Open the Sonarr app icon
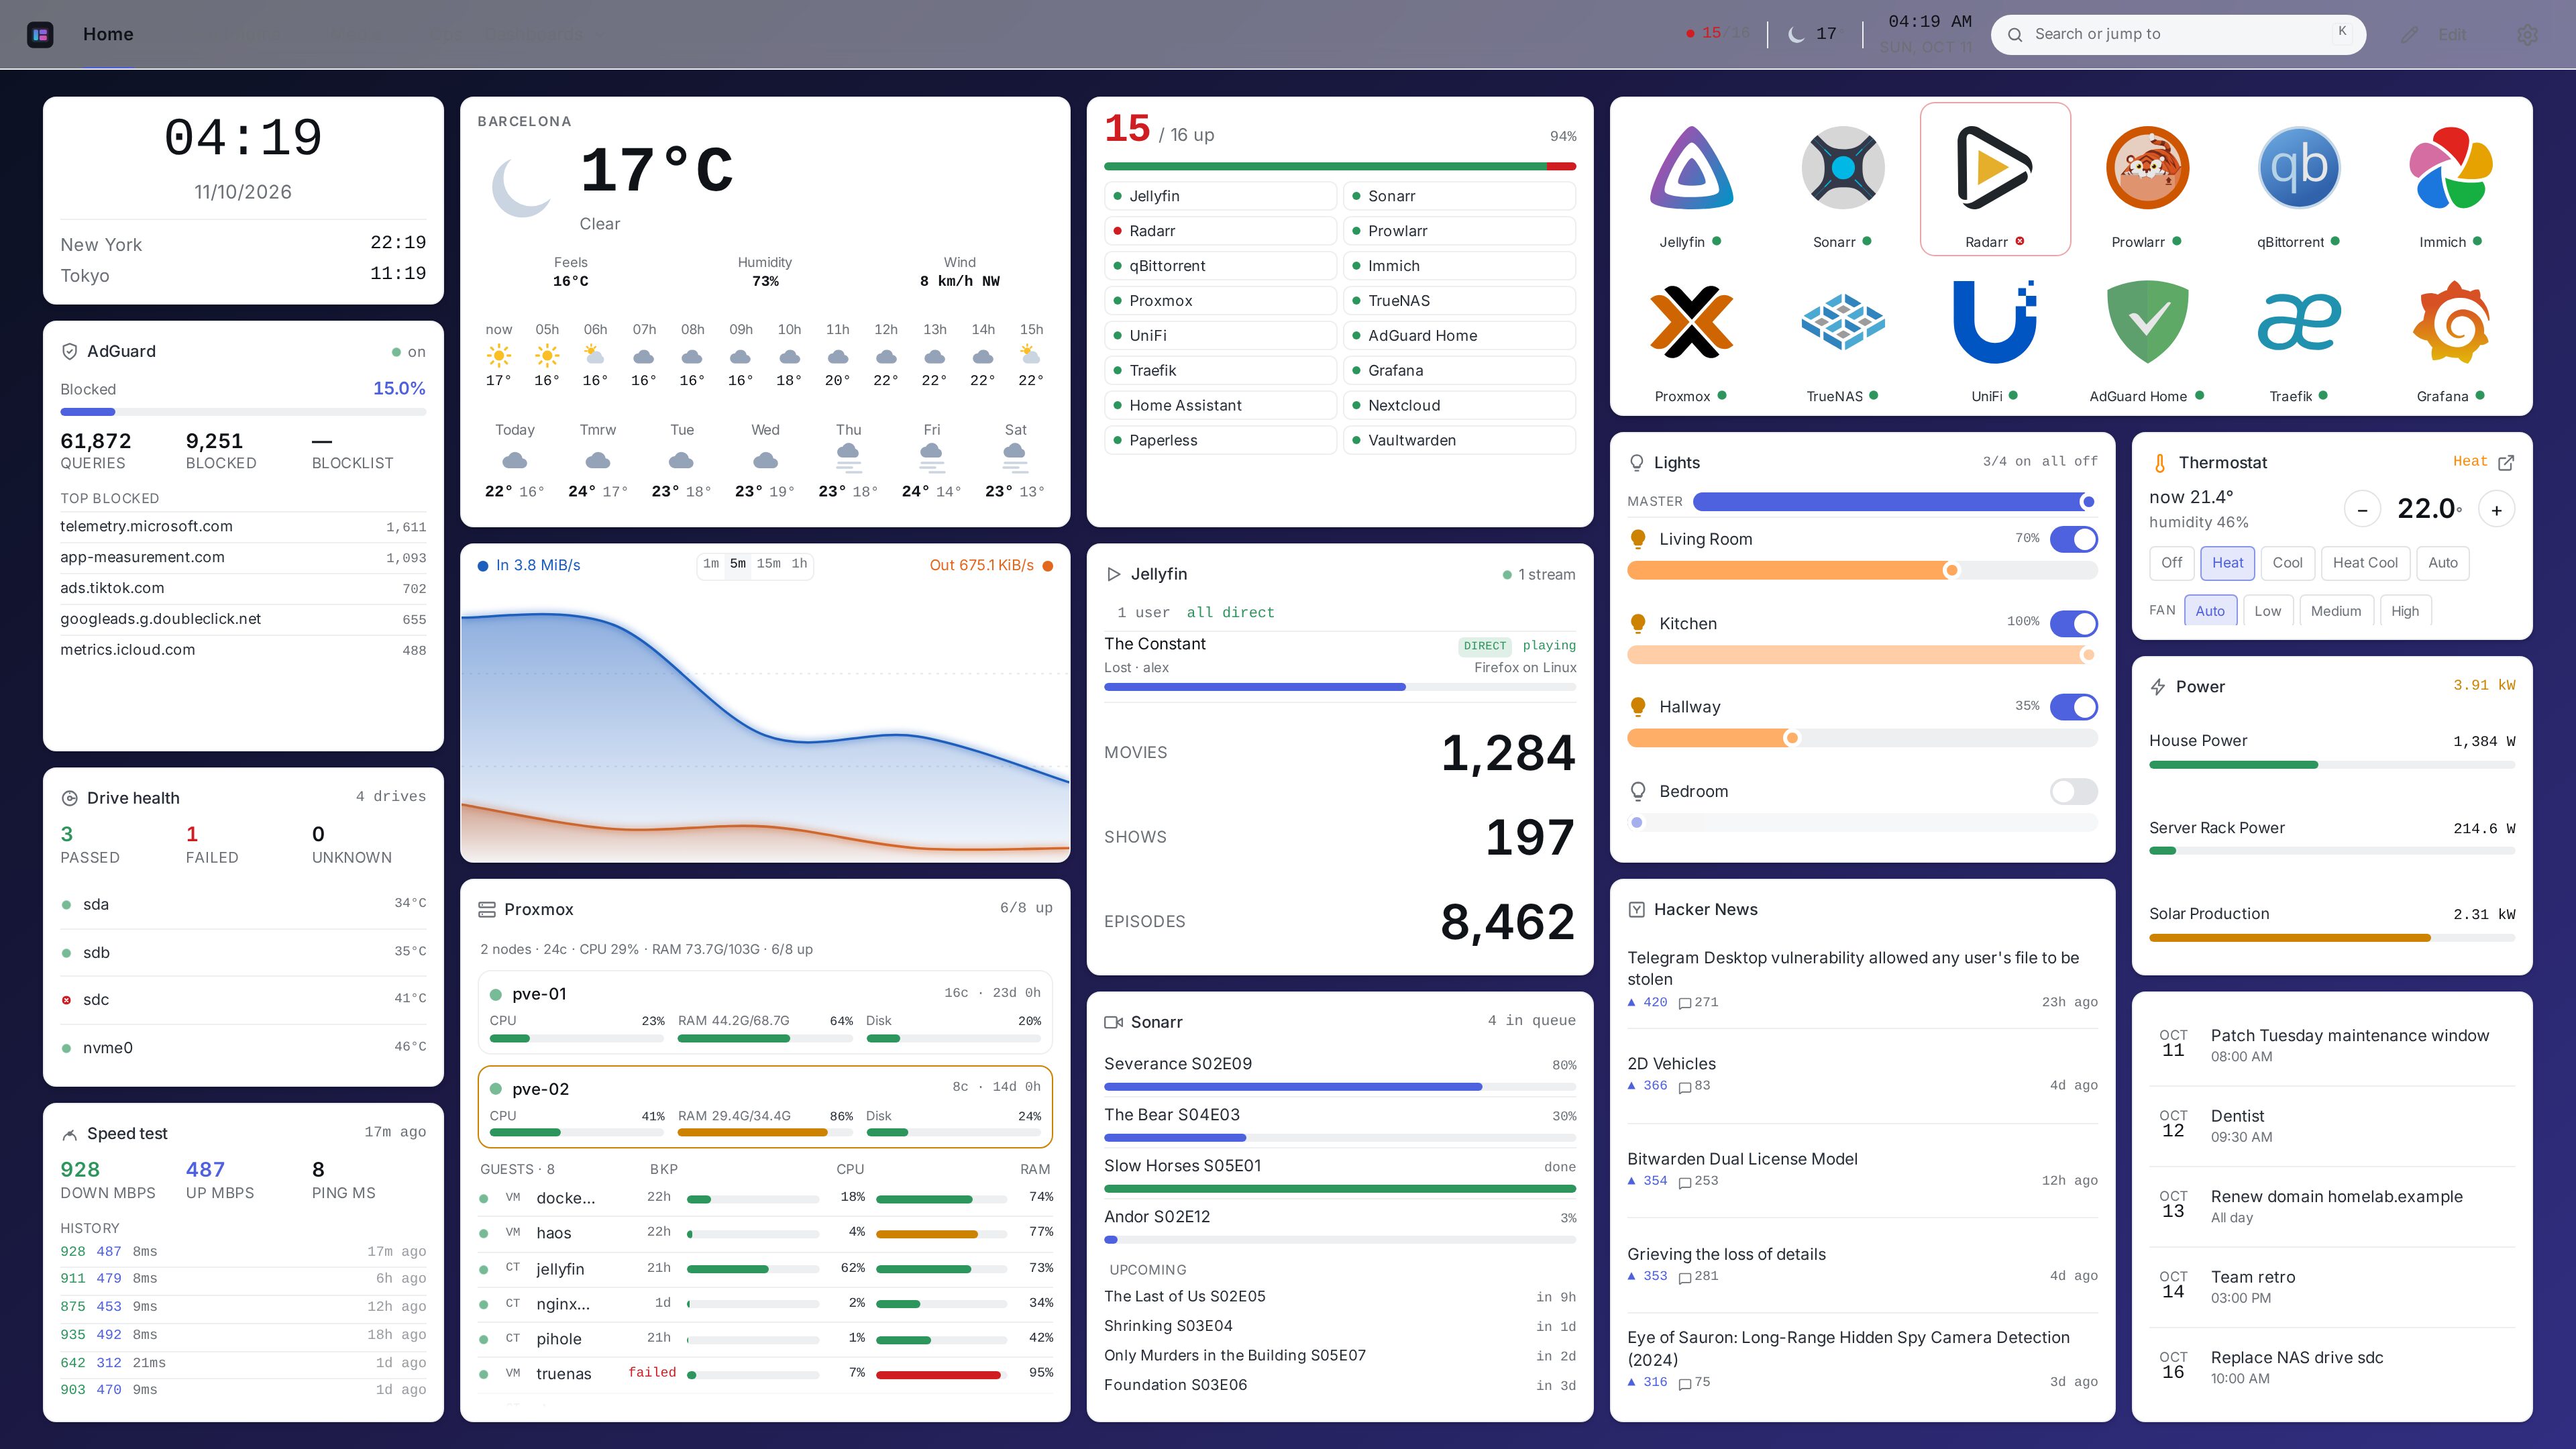 (1842, 168)
